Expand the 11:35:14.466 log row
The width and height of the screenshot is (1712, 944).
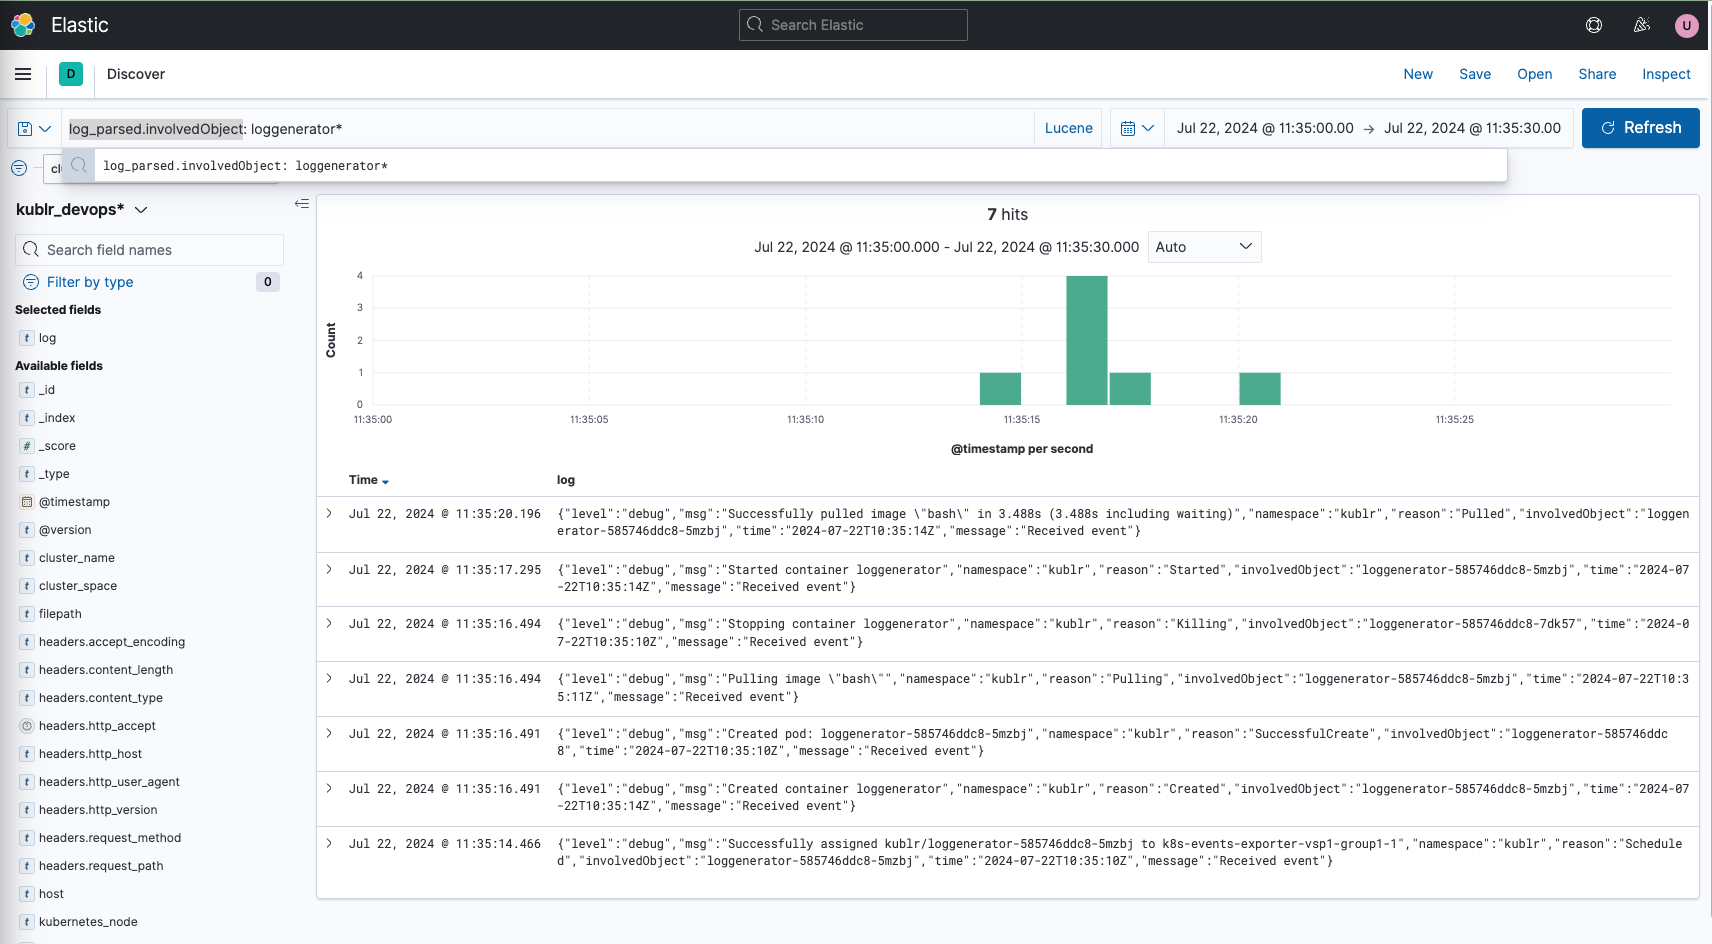329,843
